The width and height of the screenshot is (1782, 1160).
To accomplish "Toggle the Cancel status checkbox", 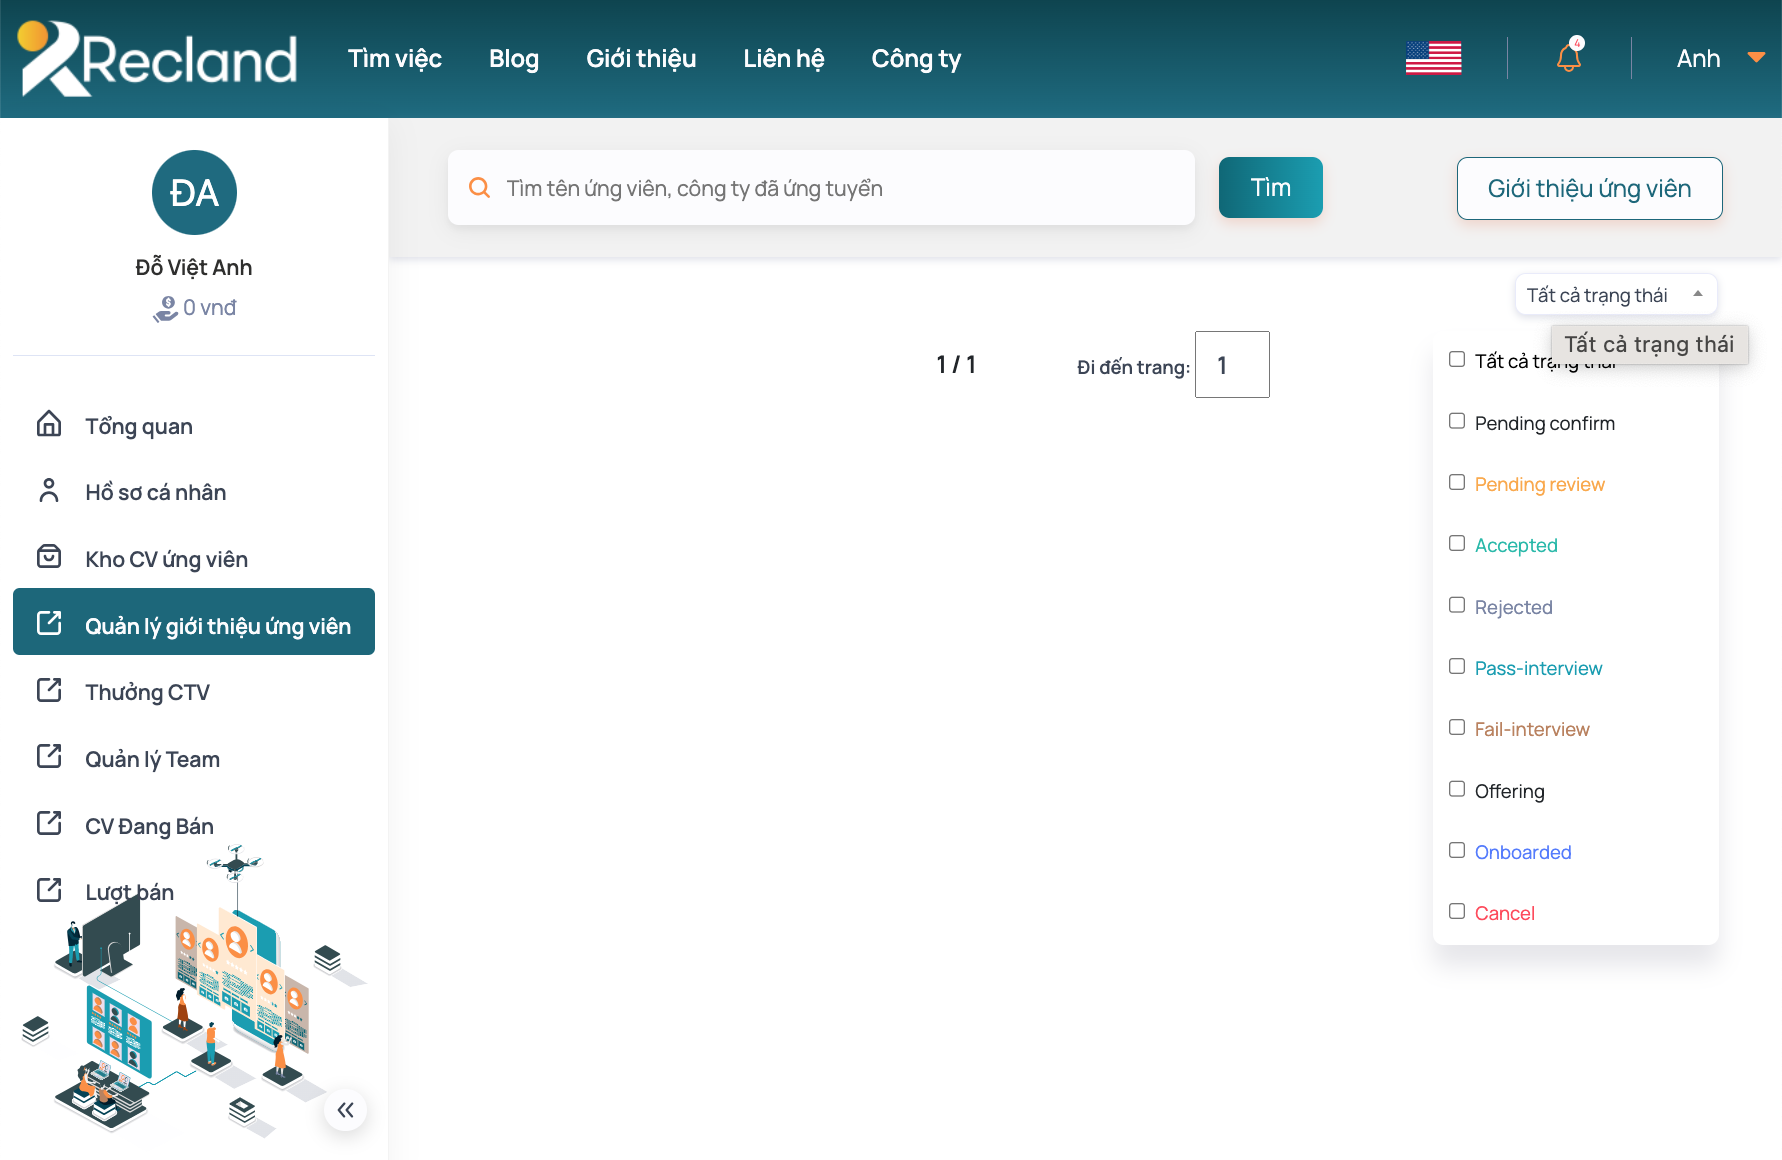I will tap(1457, 911).
